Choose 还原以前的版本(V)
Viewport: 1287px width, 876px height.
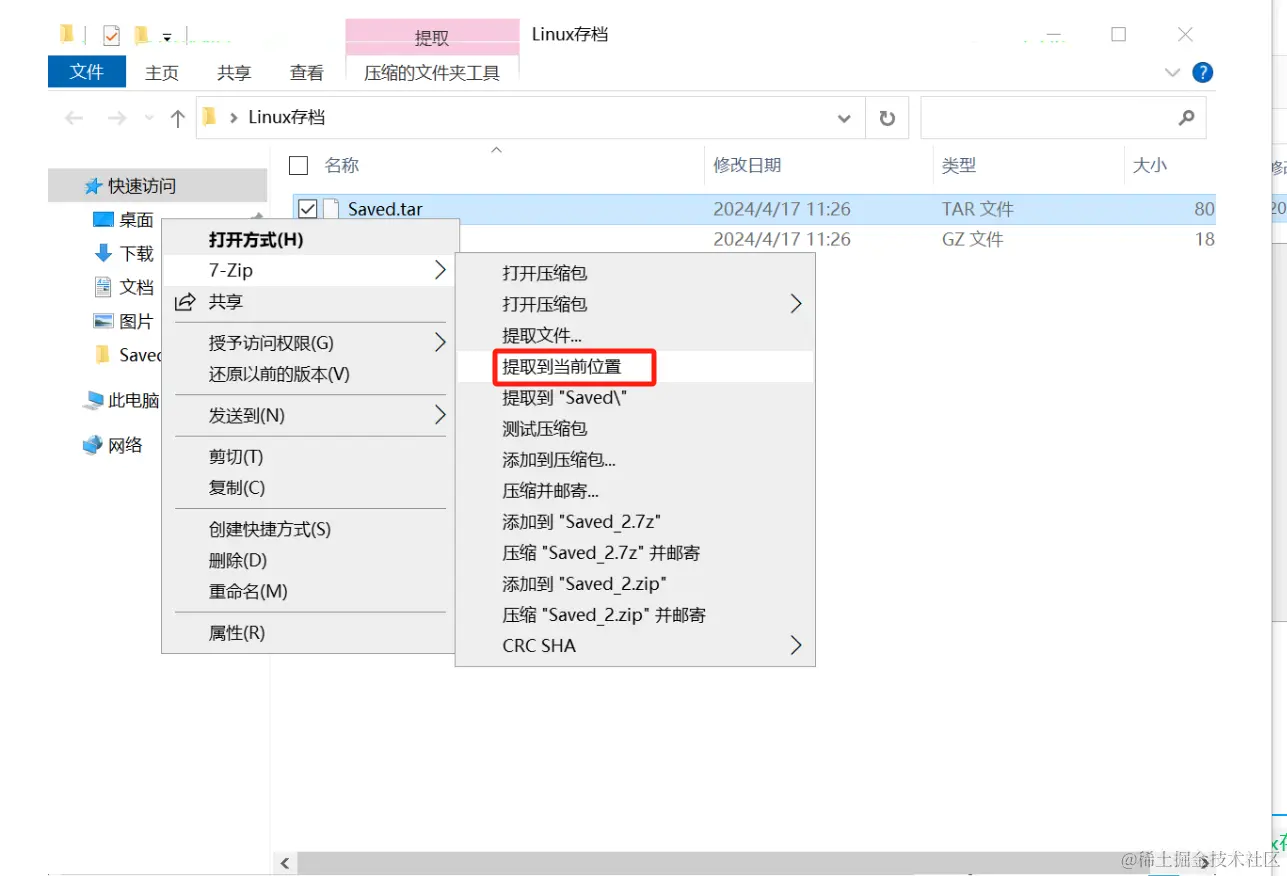(279, 374)
